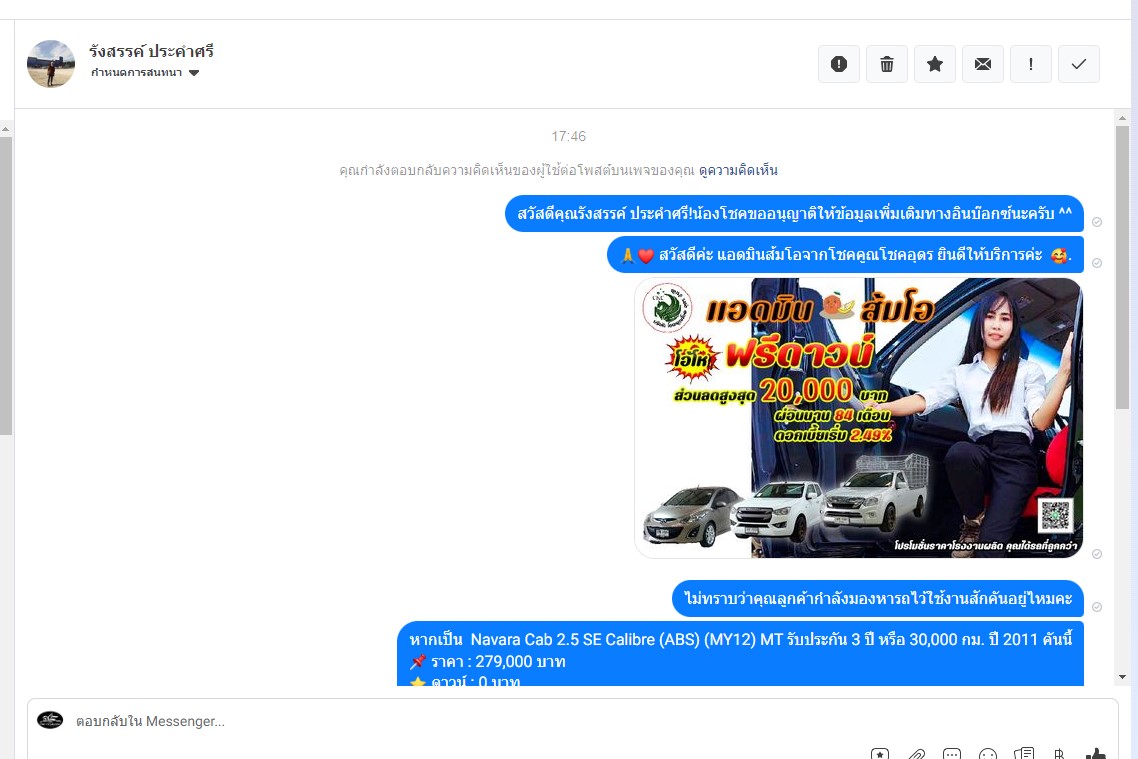Click the chat vertical scrollbar thumb

(x=1123, y=267)
